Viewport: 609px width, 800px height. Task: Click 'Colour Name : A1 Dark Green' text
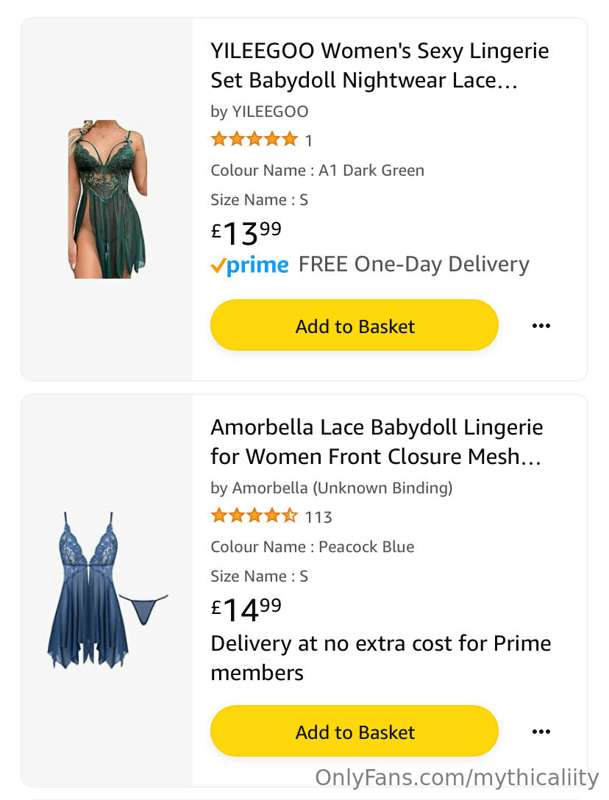317,170
